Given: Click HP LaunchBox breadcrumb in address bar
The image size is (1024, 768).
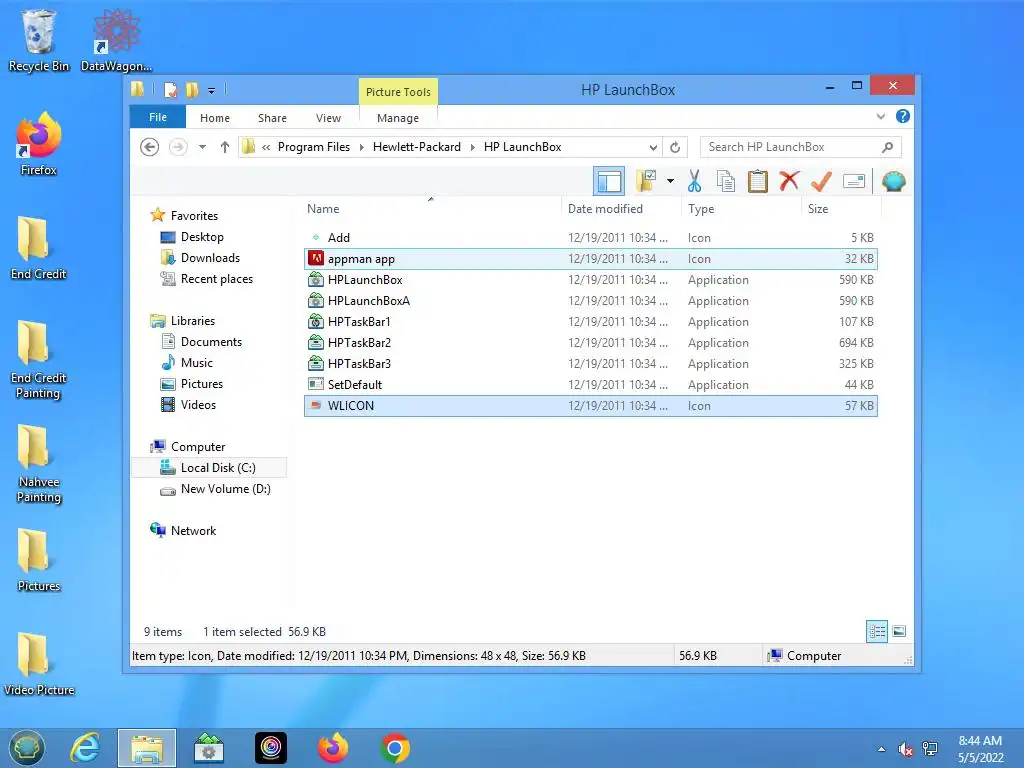Looking at the screenshot, I should click(522, 147).
